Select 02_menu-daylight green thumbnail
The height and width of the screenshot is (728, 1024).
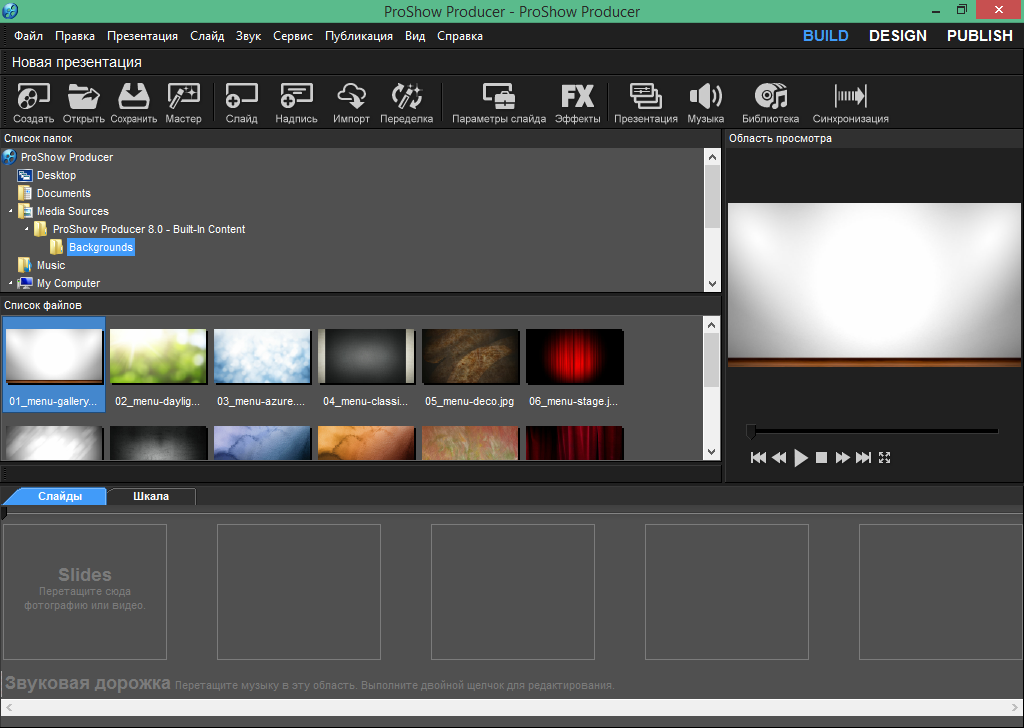coord(158,356)
